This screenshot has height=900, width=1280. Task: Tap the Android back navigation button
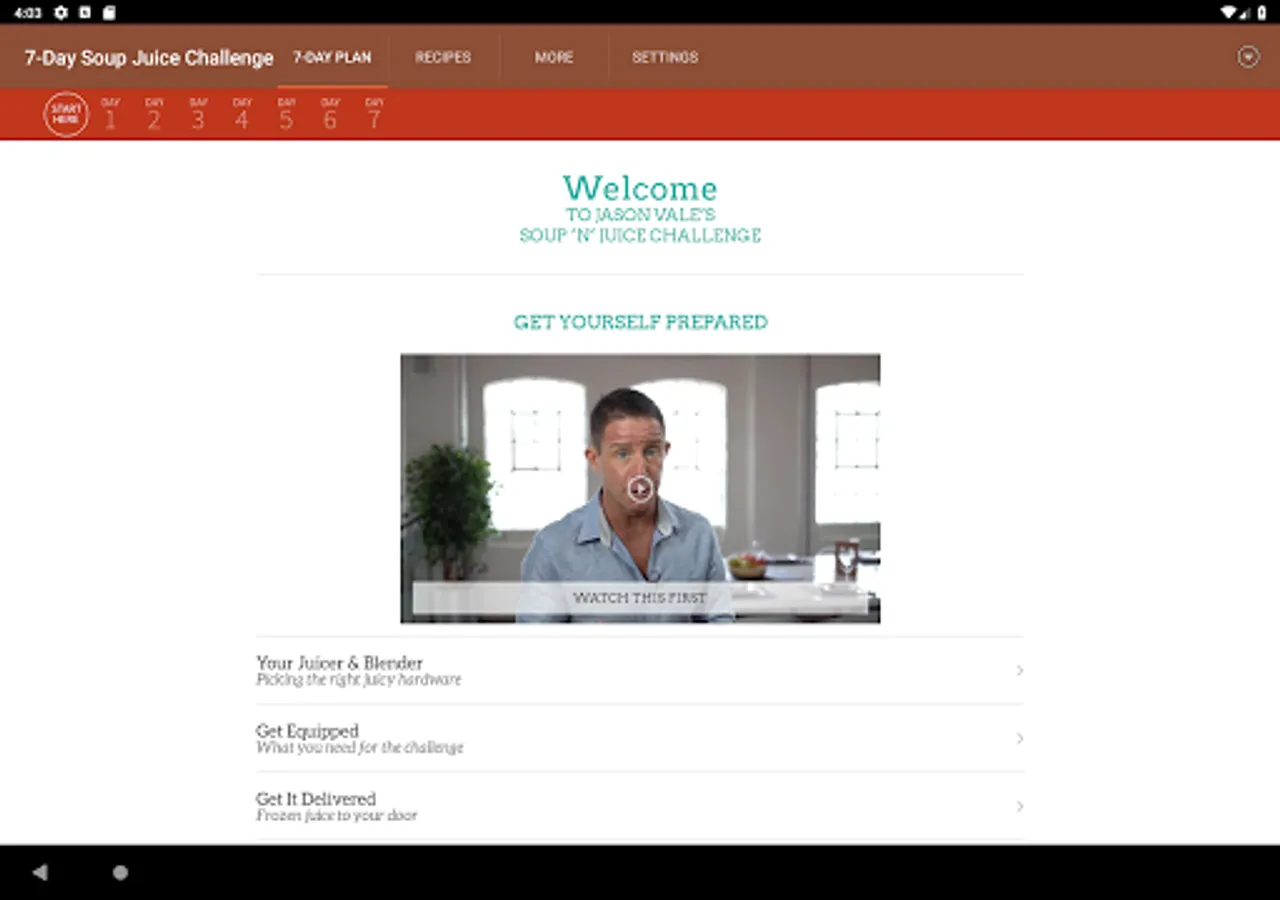pyautogui.click(x=40, y=873)
